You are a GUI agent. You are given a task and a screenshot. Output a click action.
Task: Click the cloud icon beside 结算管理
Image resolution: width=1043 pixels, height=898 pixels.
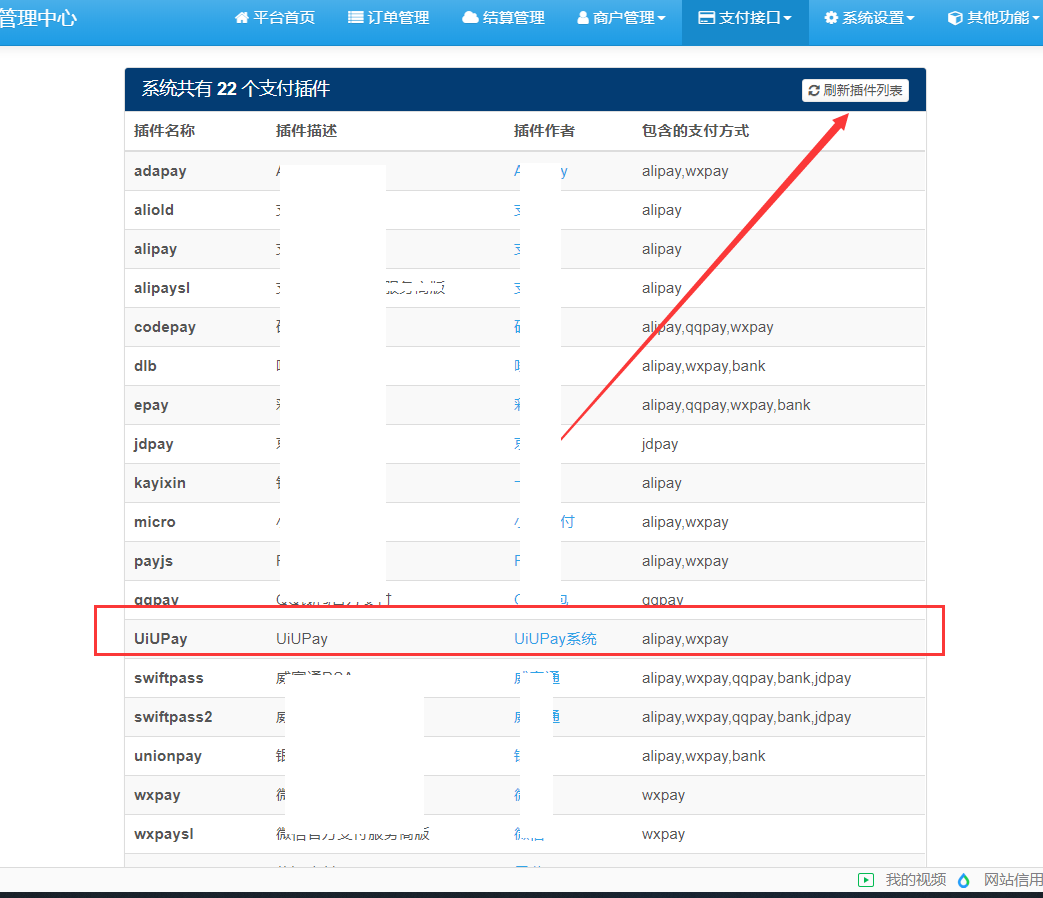coord(470,18)
